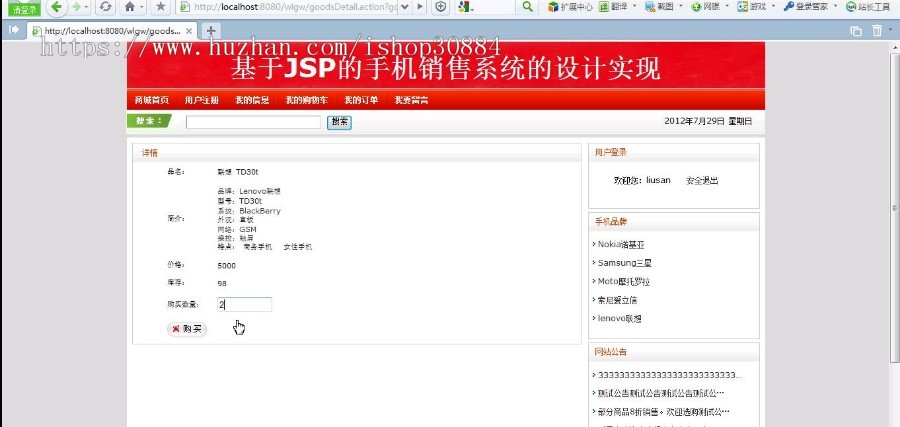Click the 游戏 games toolbar button
The height and width of the screenshot is (427, 900).
pos(751,7)
